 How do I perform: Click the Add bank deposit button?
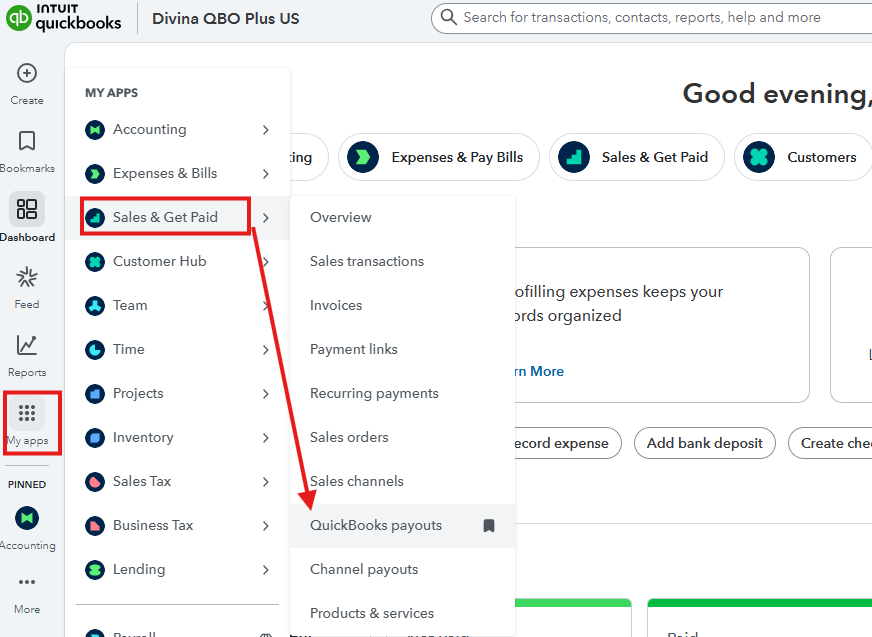click(x=705, y=443)
